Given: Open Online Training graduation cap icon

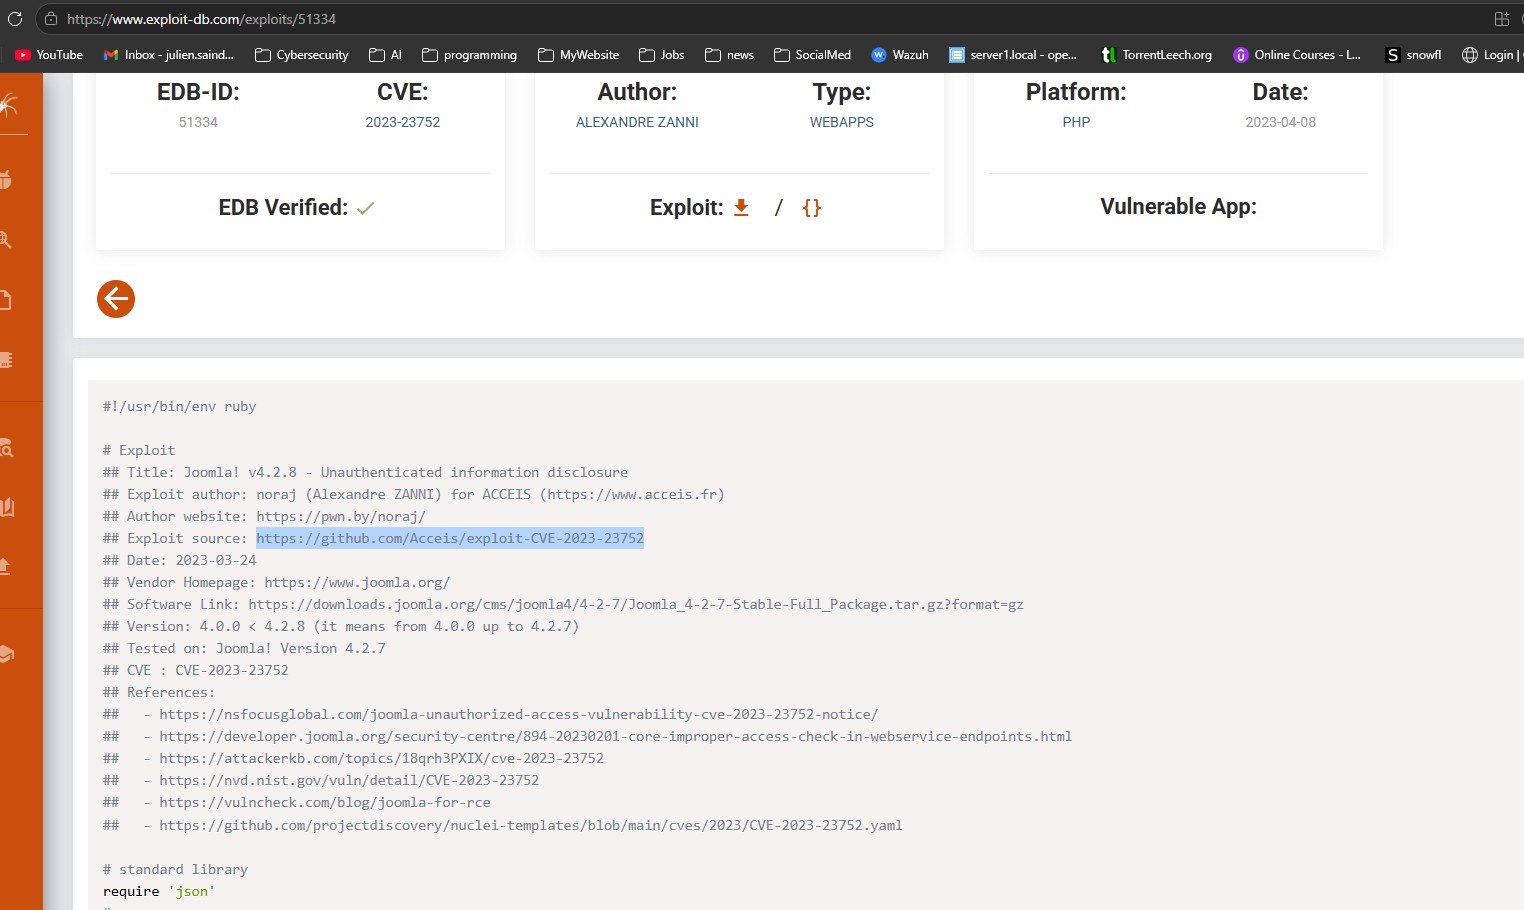Looking at the screenshot, I should [6, 654].
